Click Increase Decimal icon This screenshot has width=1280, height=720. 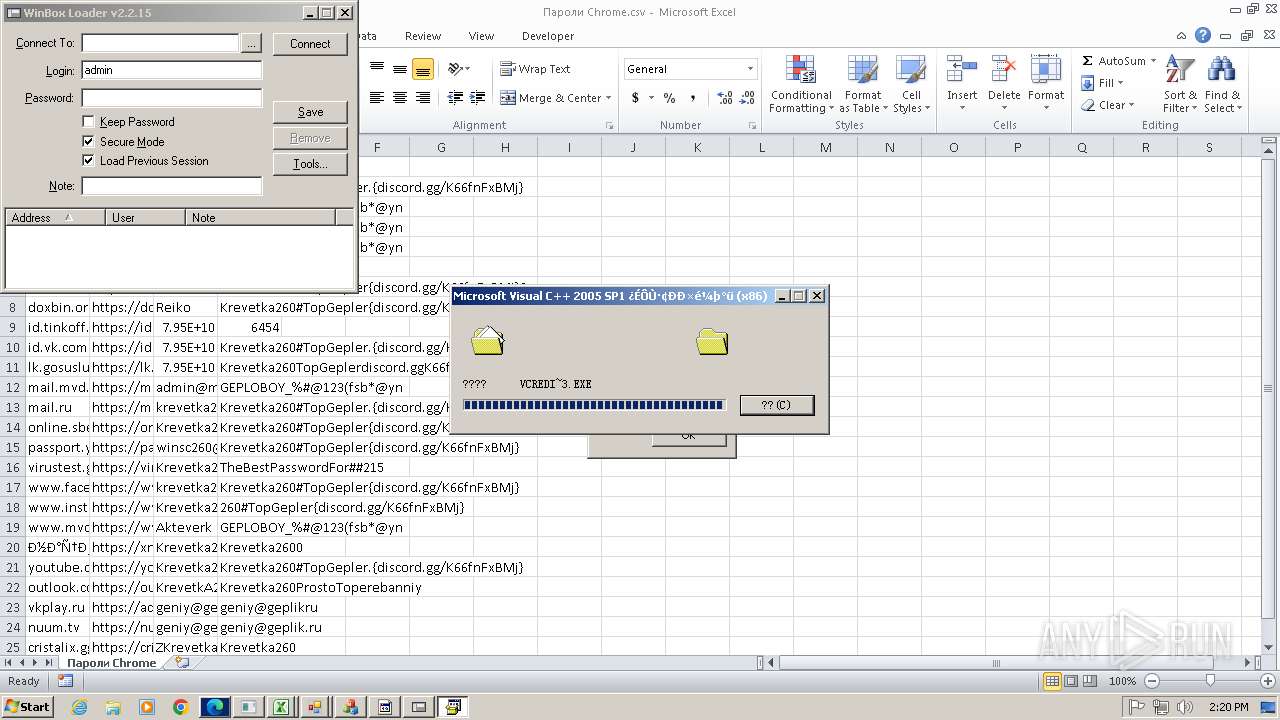point(725,98)
